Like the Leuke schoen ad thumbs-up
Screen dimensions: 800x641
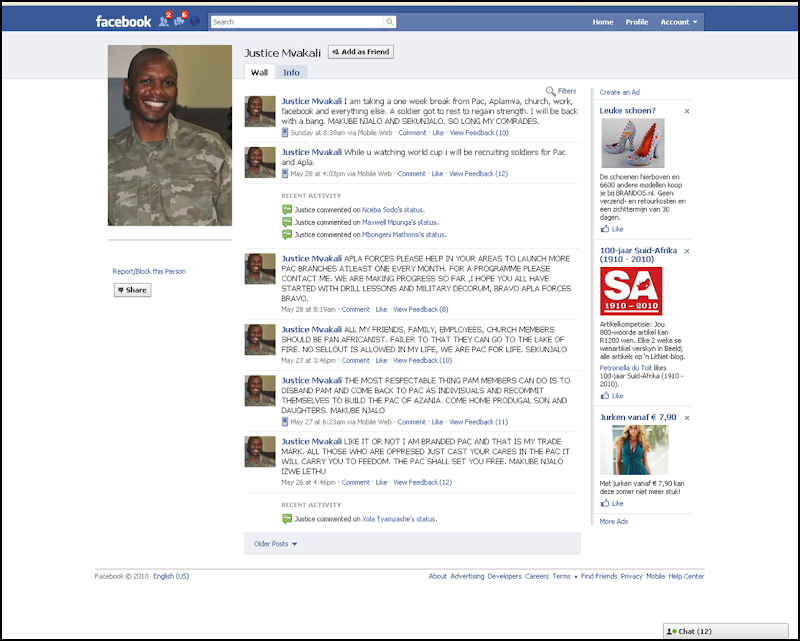pyautogui.click(x=605, y=229)
